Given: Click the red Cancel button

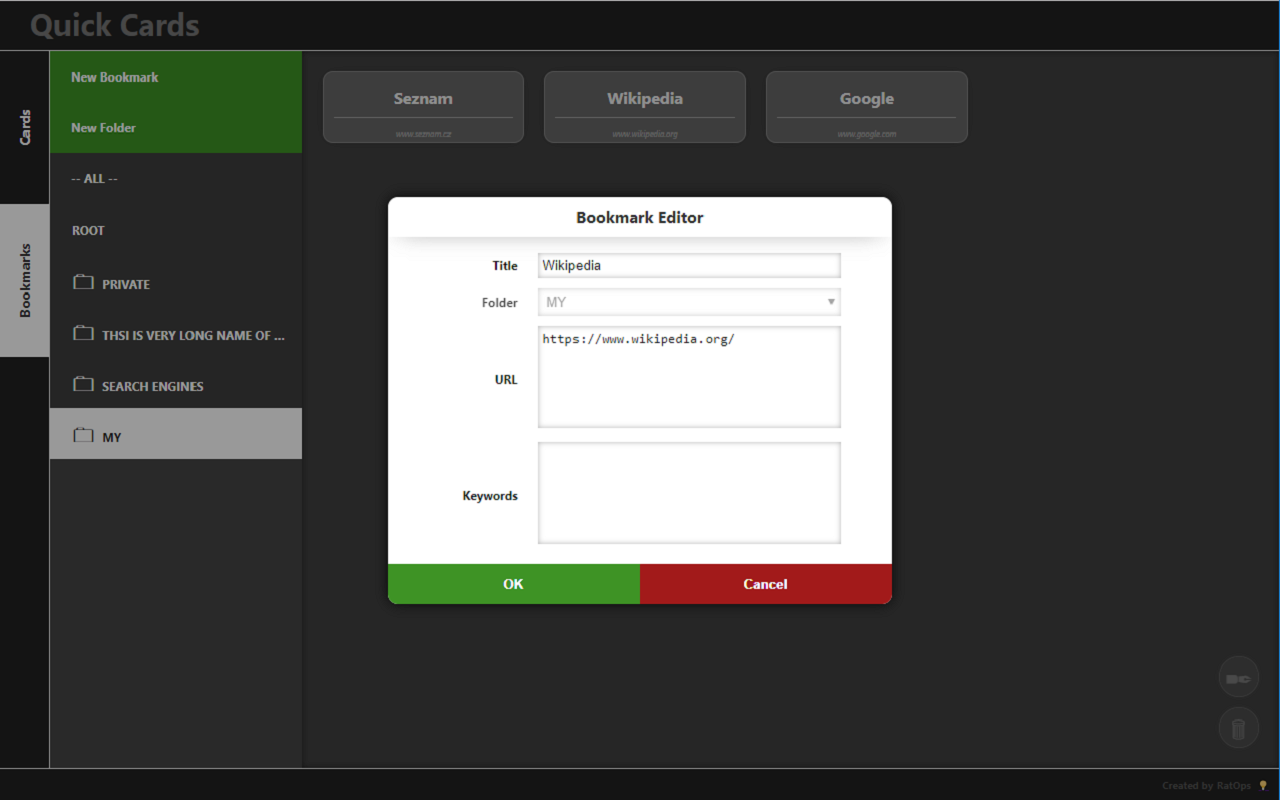Looking at the screenshot, I should pos(766,584).
